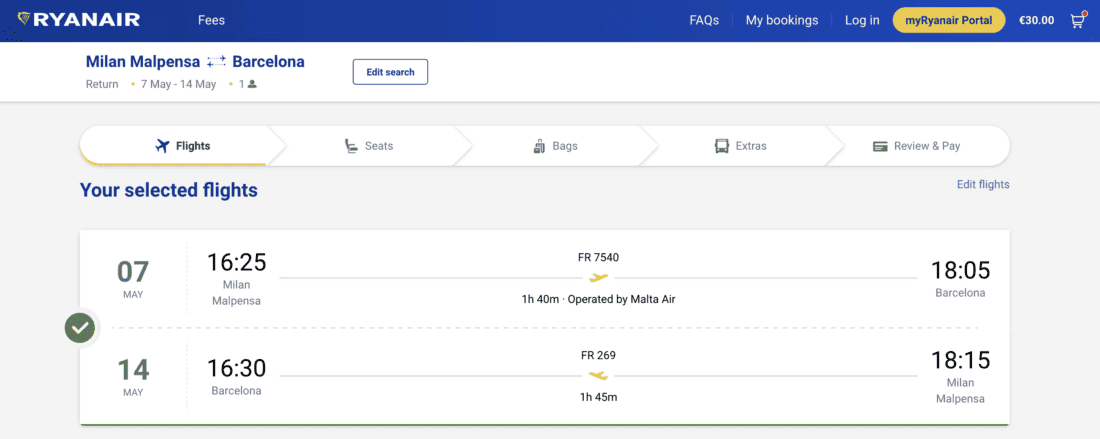Open the myRyanair Portal button
This screenshot has height=439, width=1100.
click(948, 20)
